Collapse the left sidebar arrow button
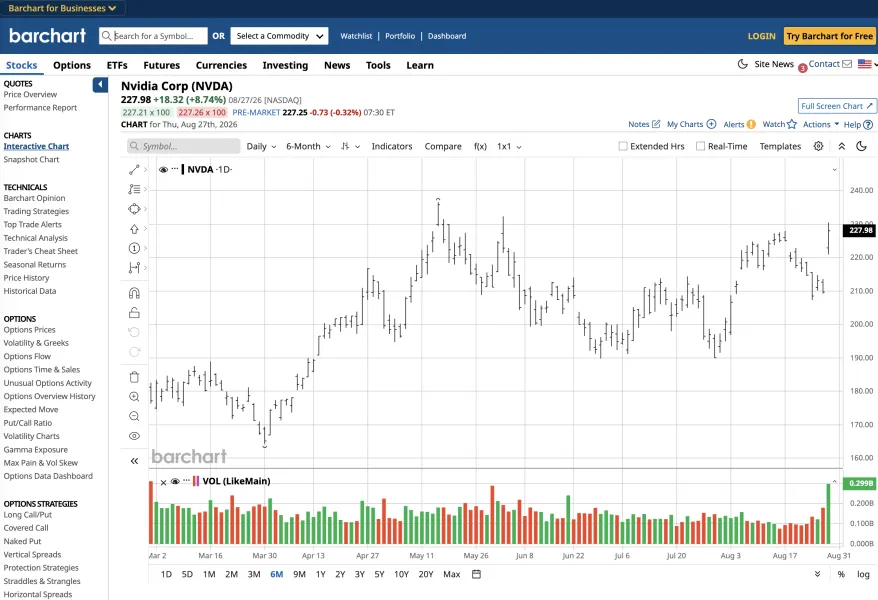The width and height of the screenshot is (878, 600). click(100, 85)
